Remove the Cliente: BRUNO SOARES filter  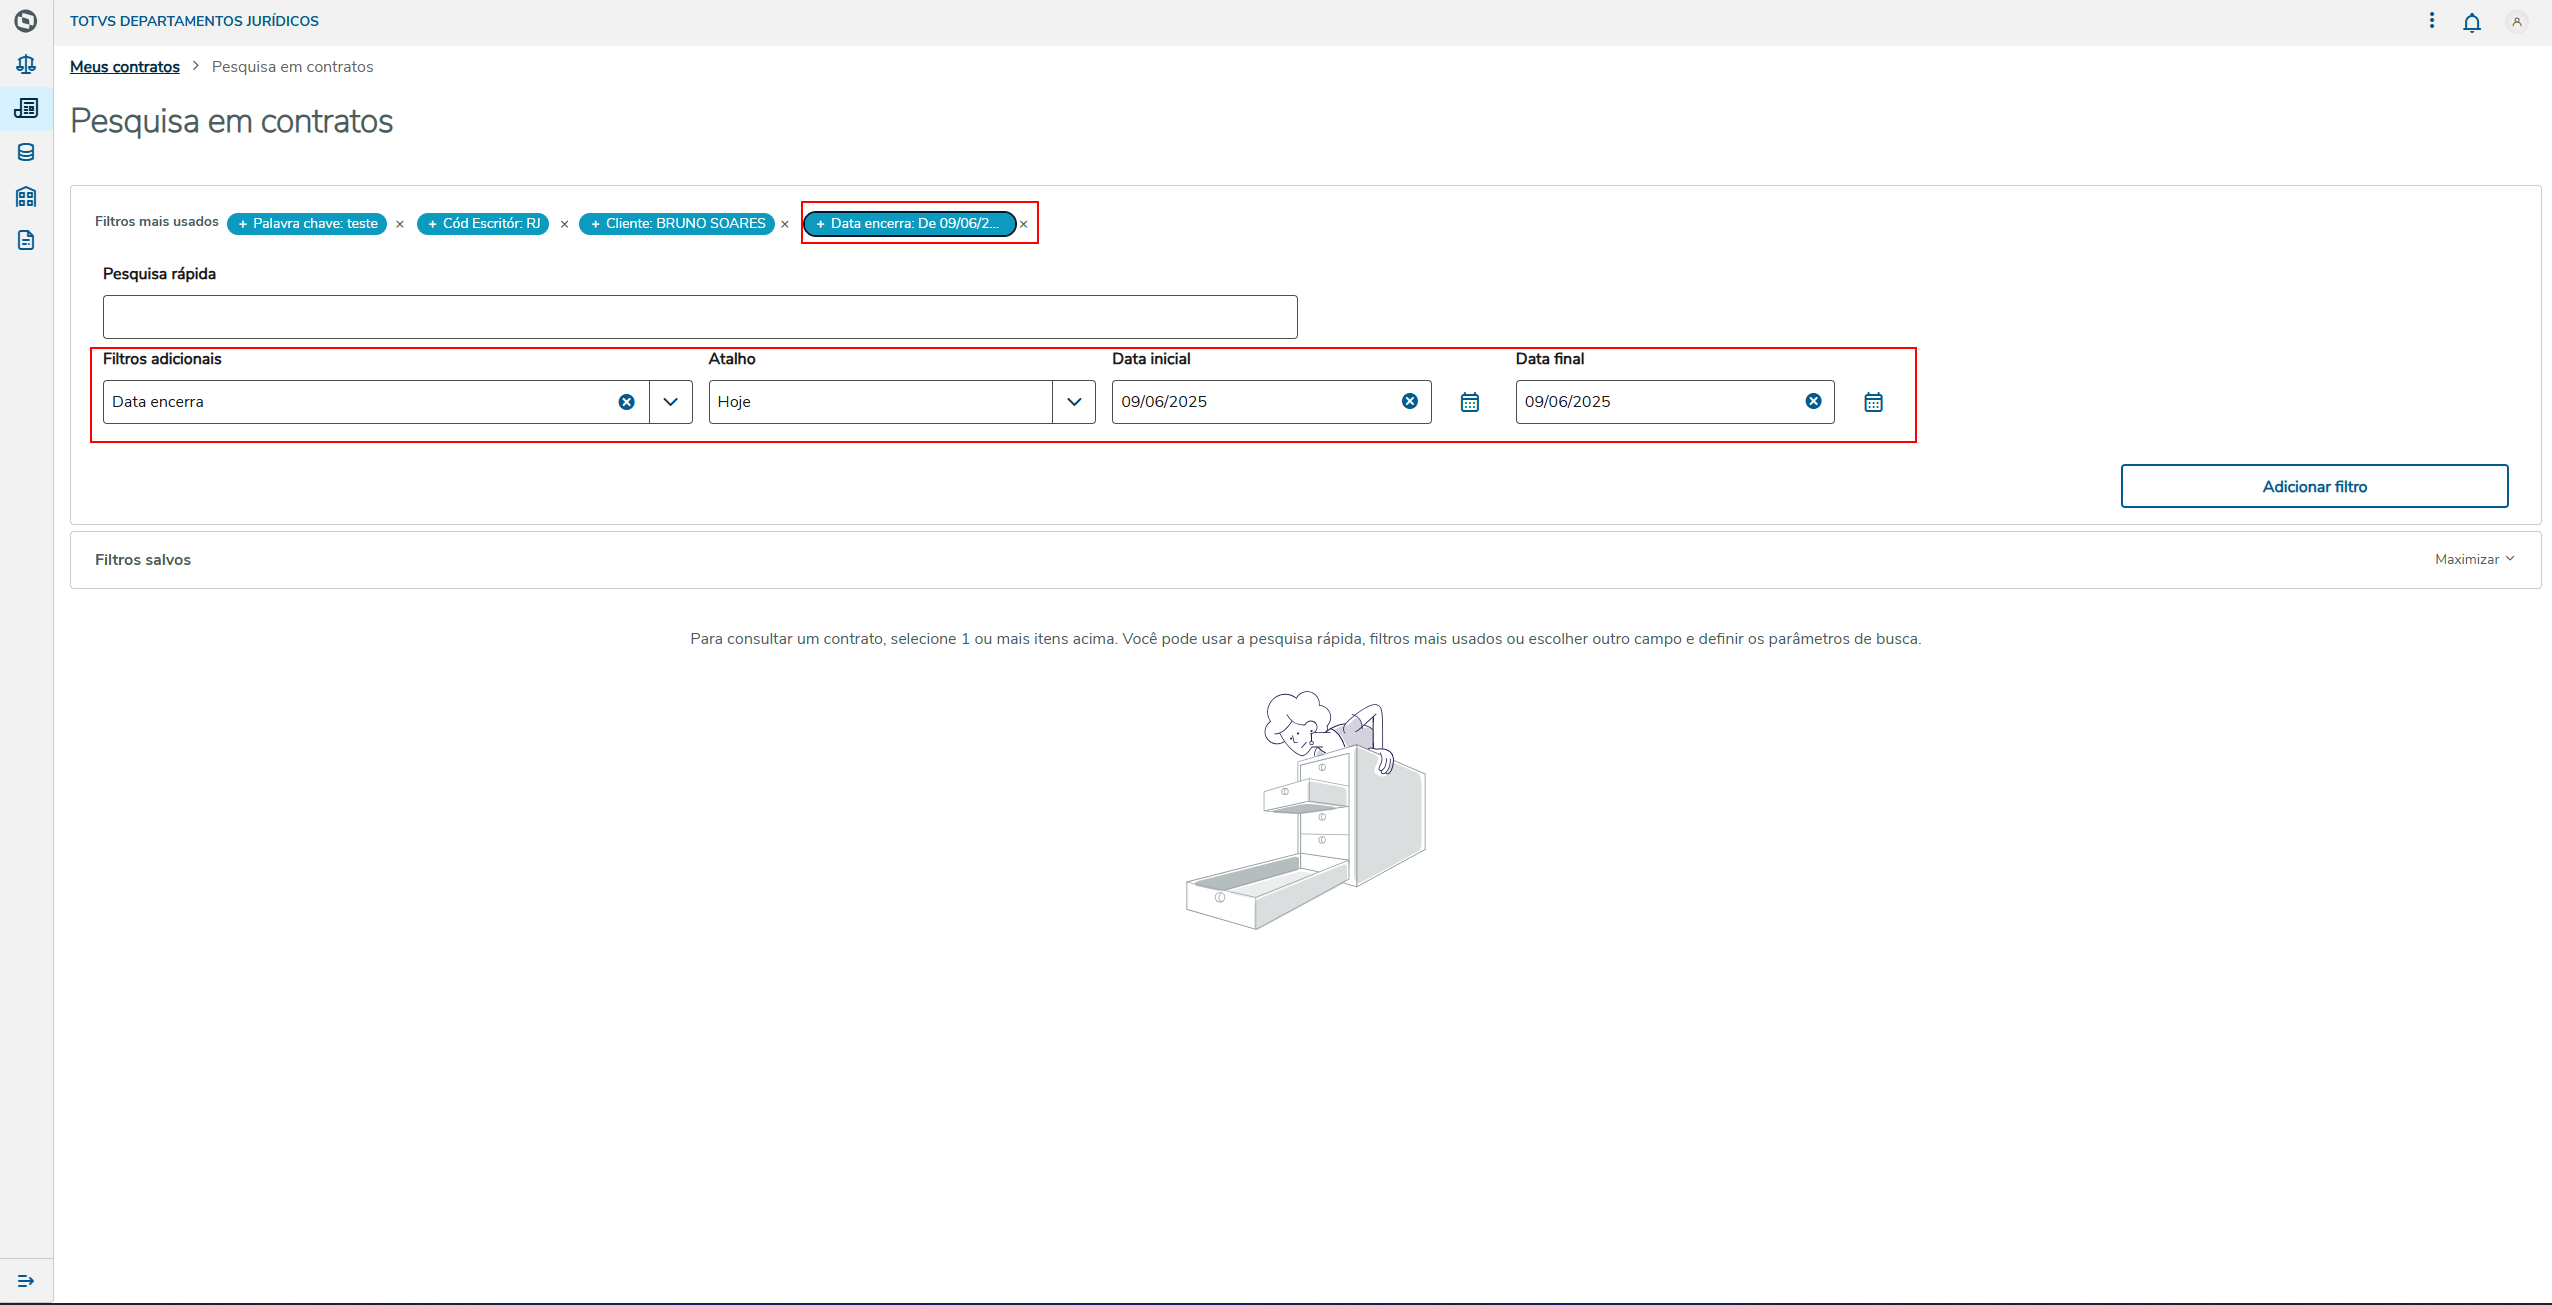(785, 224)
